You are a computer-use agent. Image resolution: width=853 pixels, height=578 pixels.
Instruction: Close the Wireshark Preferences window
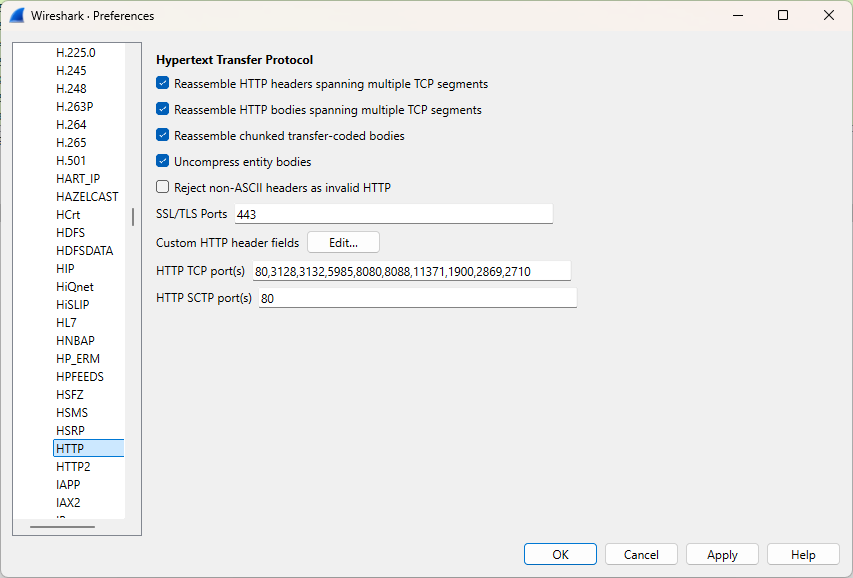click(829, 15)
